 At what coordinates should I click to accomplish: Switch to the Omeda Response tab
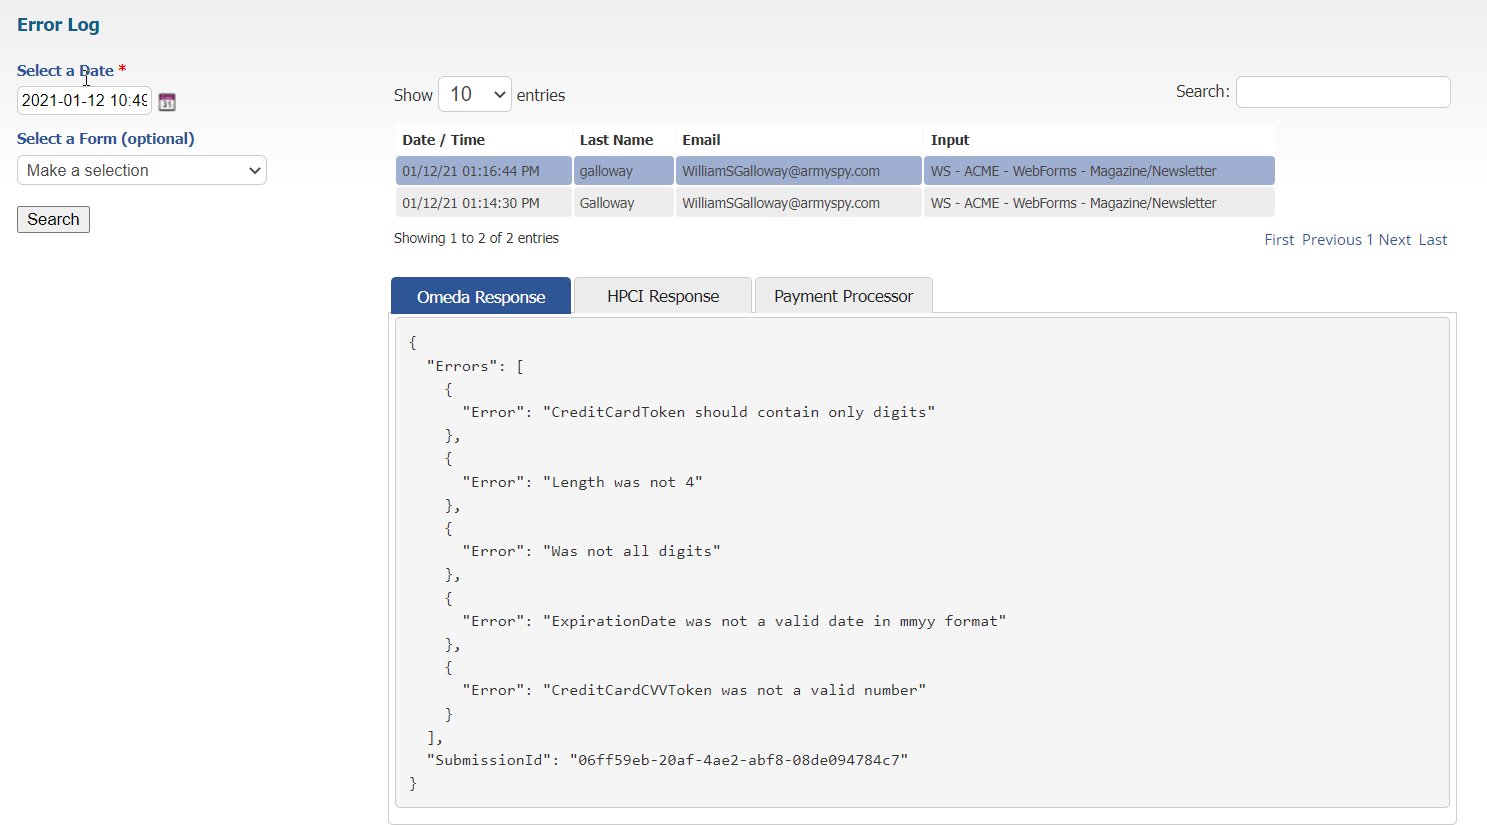coord(481,297)
